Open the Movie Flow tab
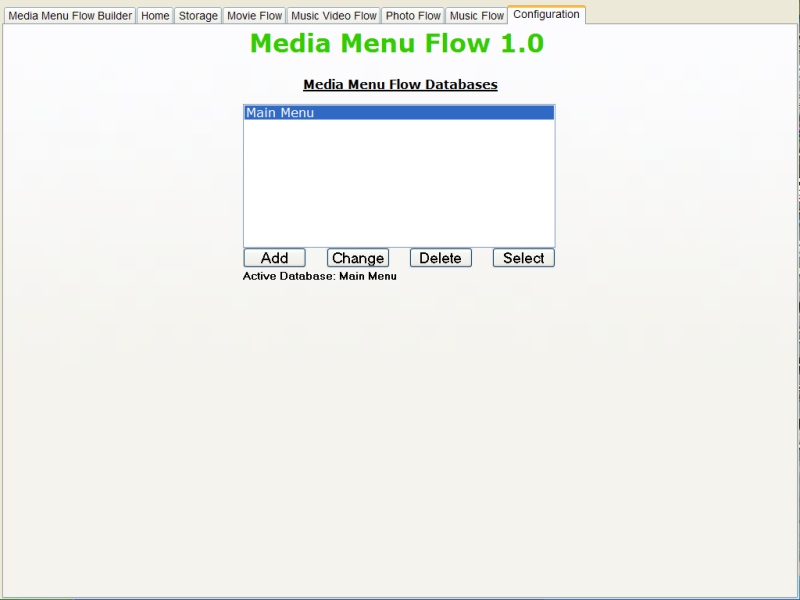The height and width of the screenshot is (600, 800). click(254, 16)
